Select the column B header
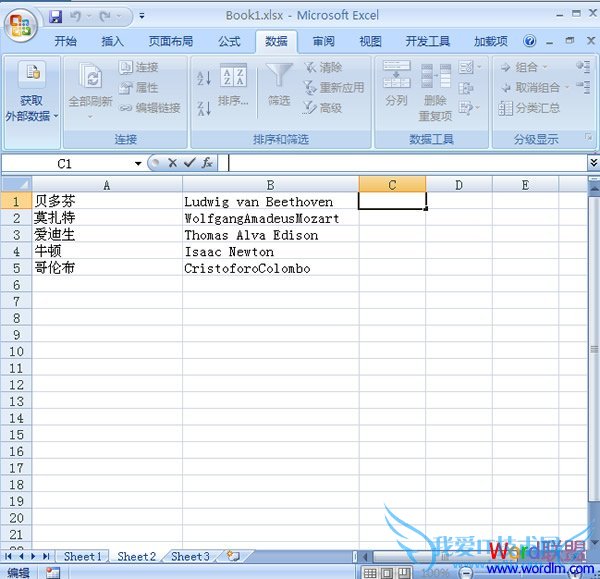This screenshot has width=600, height=579. [271, 185]
